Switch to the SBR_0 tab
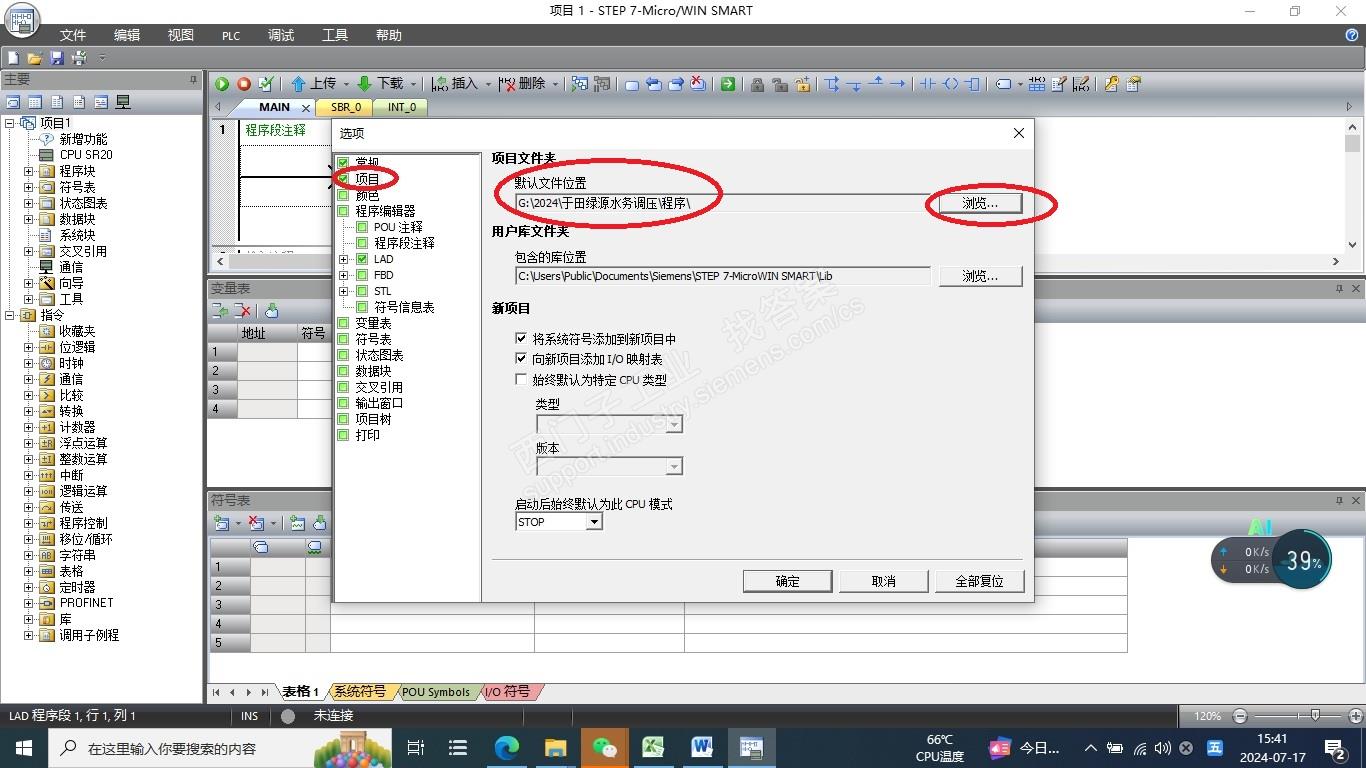The height and width of the screenshot is (768, 1366). click(346, 107)
